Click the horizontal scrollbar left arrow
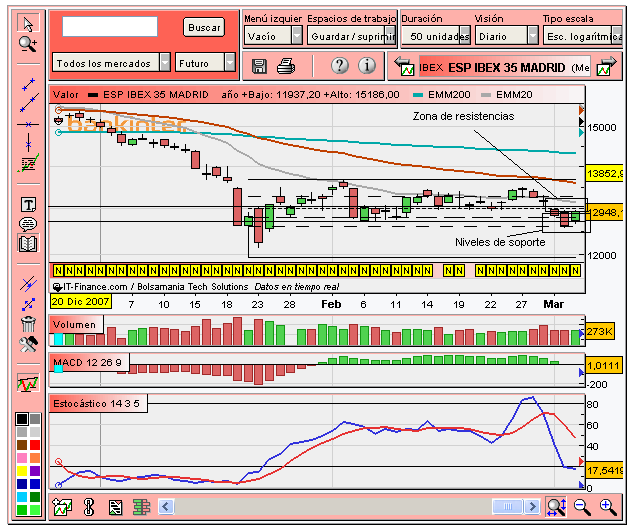This screenshot has height=530, width=634. click(x=166, y=506)
